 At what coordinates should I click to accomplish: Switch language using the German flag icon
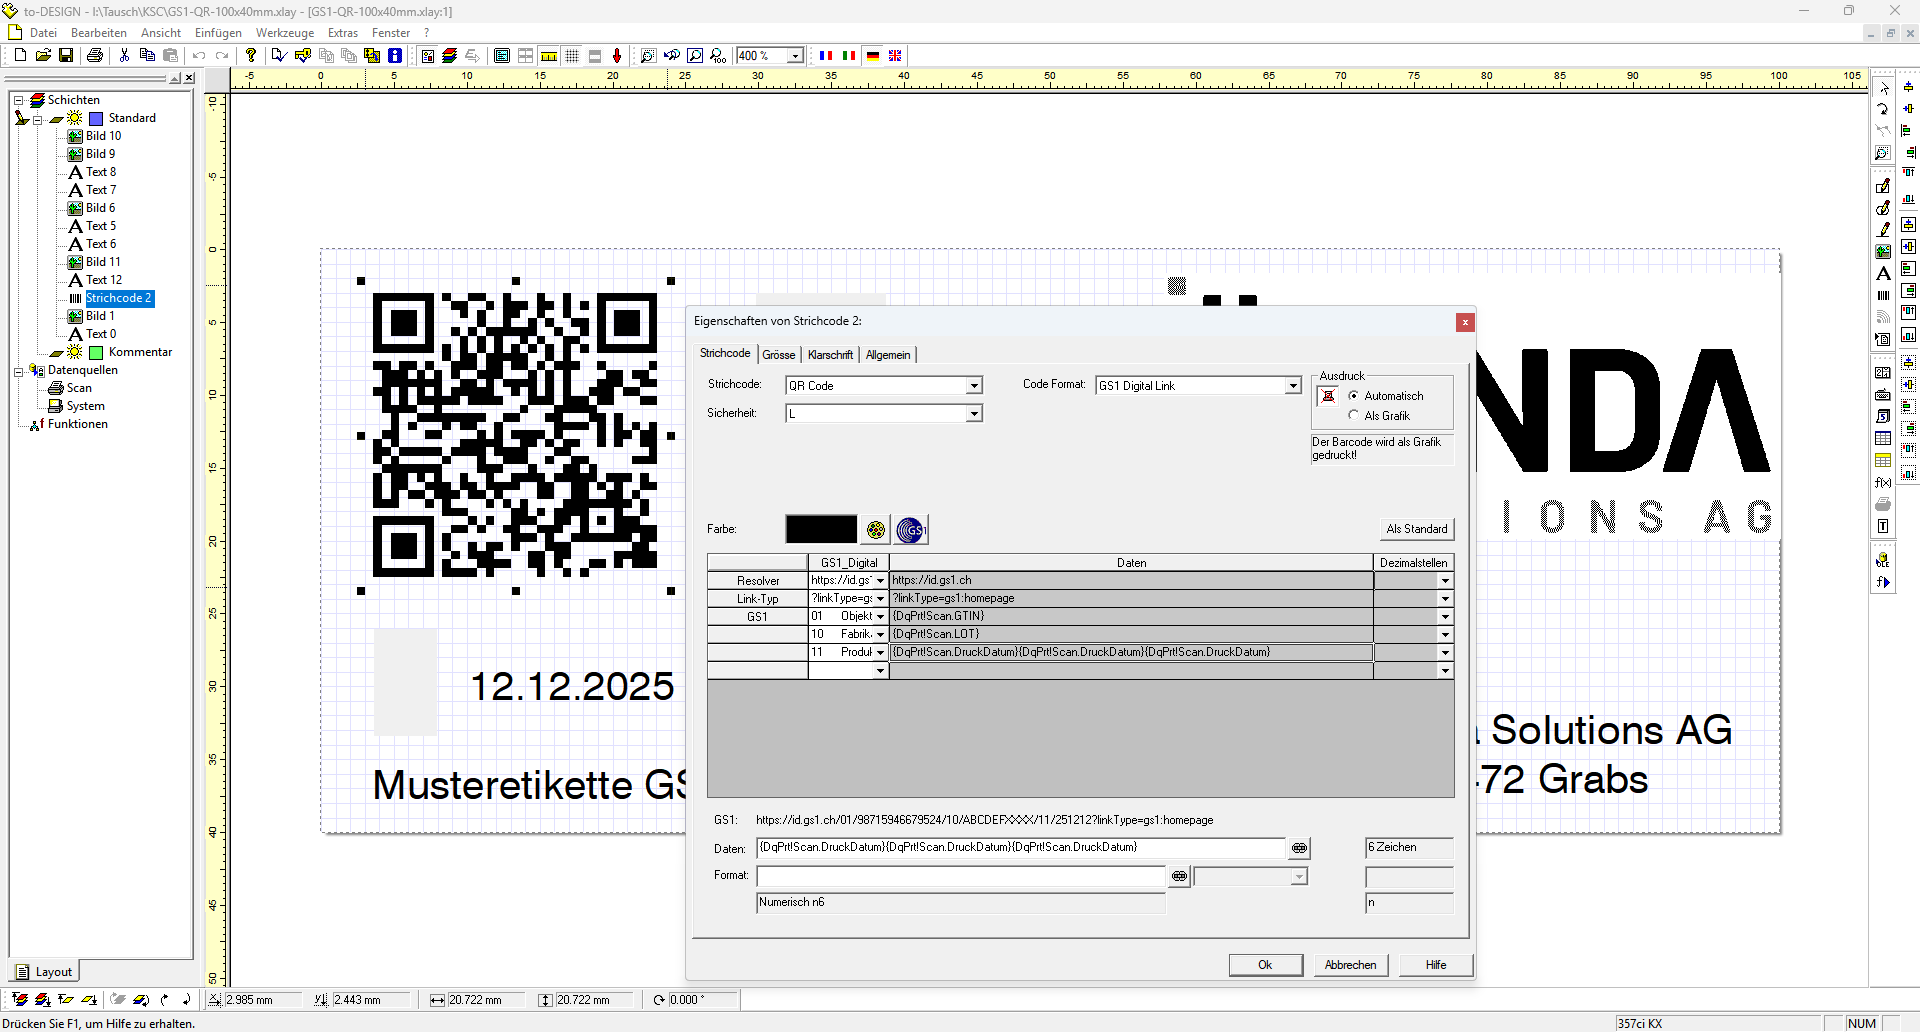pyautogui.click(x=873, y=56)
